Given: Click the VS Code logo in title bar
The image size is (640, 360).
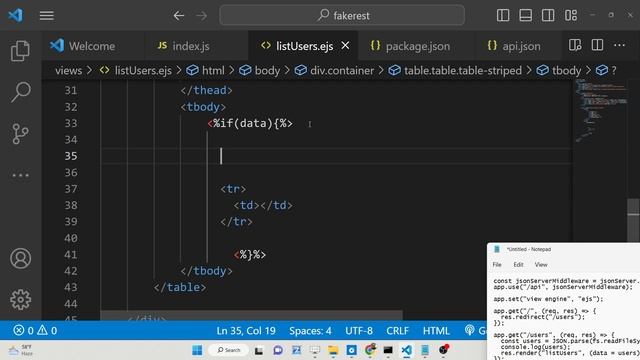Looking at the screenshot, I should pos(16,16).
